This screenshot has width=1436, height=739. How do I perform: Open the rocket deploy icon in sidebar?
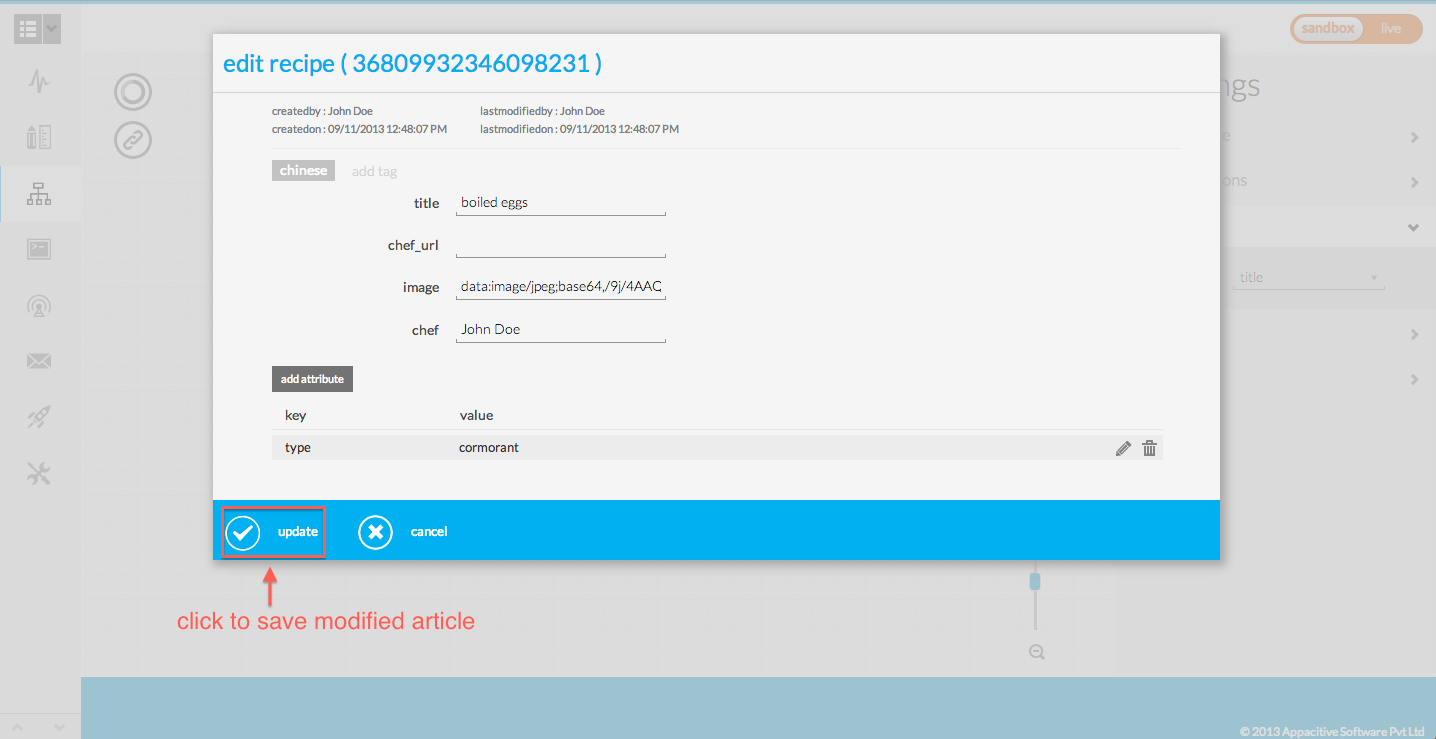coord(39,418)
